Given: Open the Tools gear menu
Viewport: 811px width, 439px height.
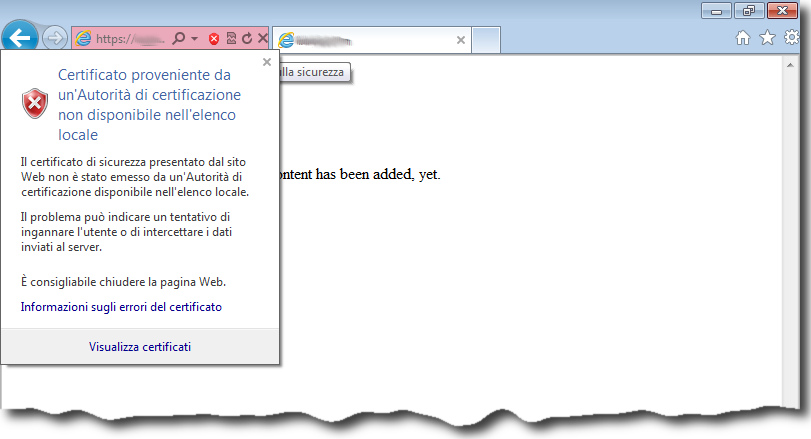Looking at the screenshot, I should [x=792, y=38].
